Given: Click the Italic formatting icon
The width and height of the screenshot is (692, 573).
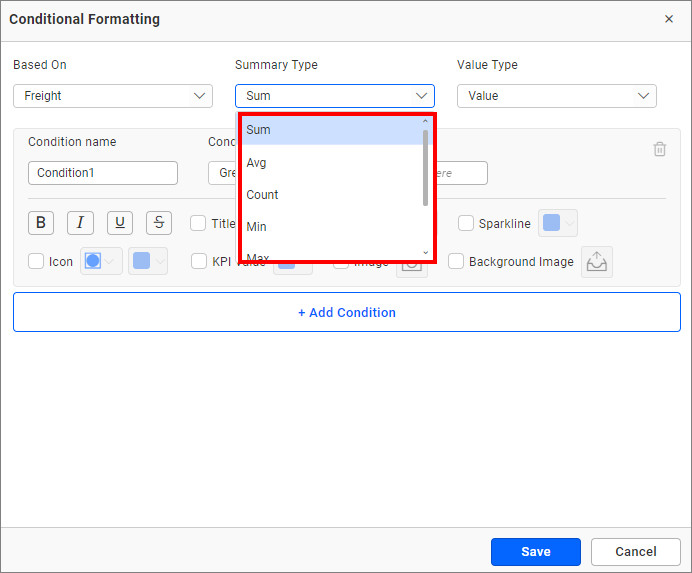Looking at the screenshot, I should click(80, 223).
